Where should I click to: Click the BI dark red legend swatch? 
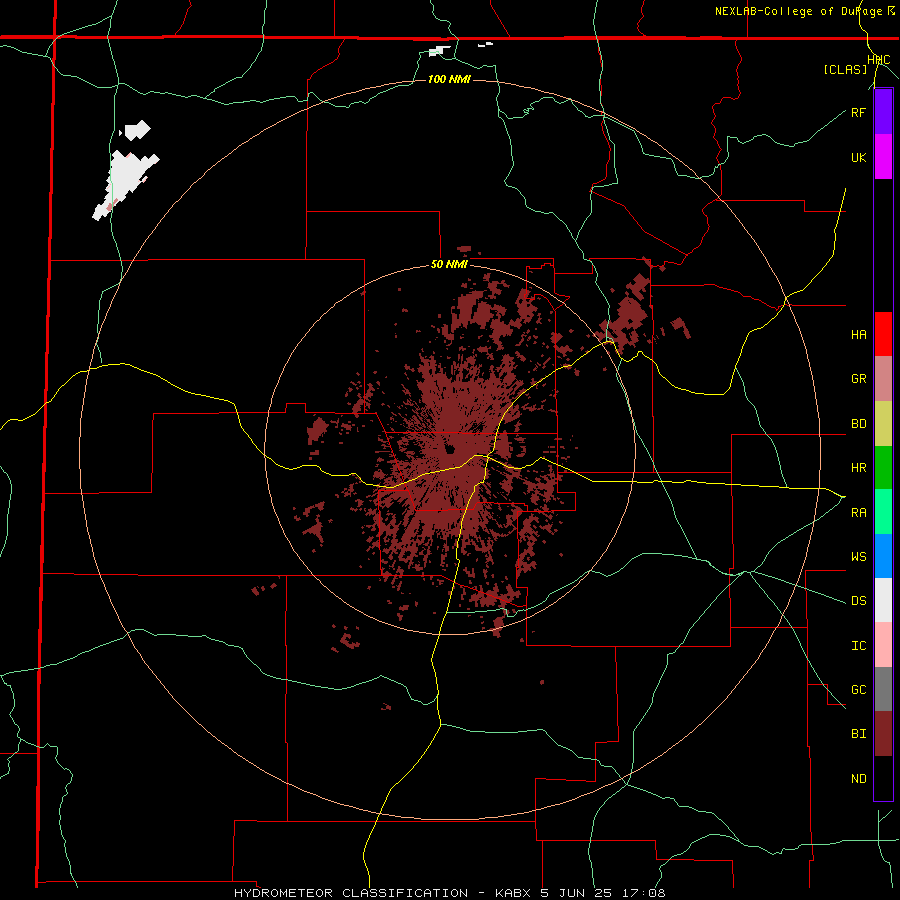click(883, 734)
